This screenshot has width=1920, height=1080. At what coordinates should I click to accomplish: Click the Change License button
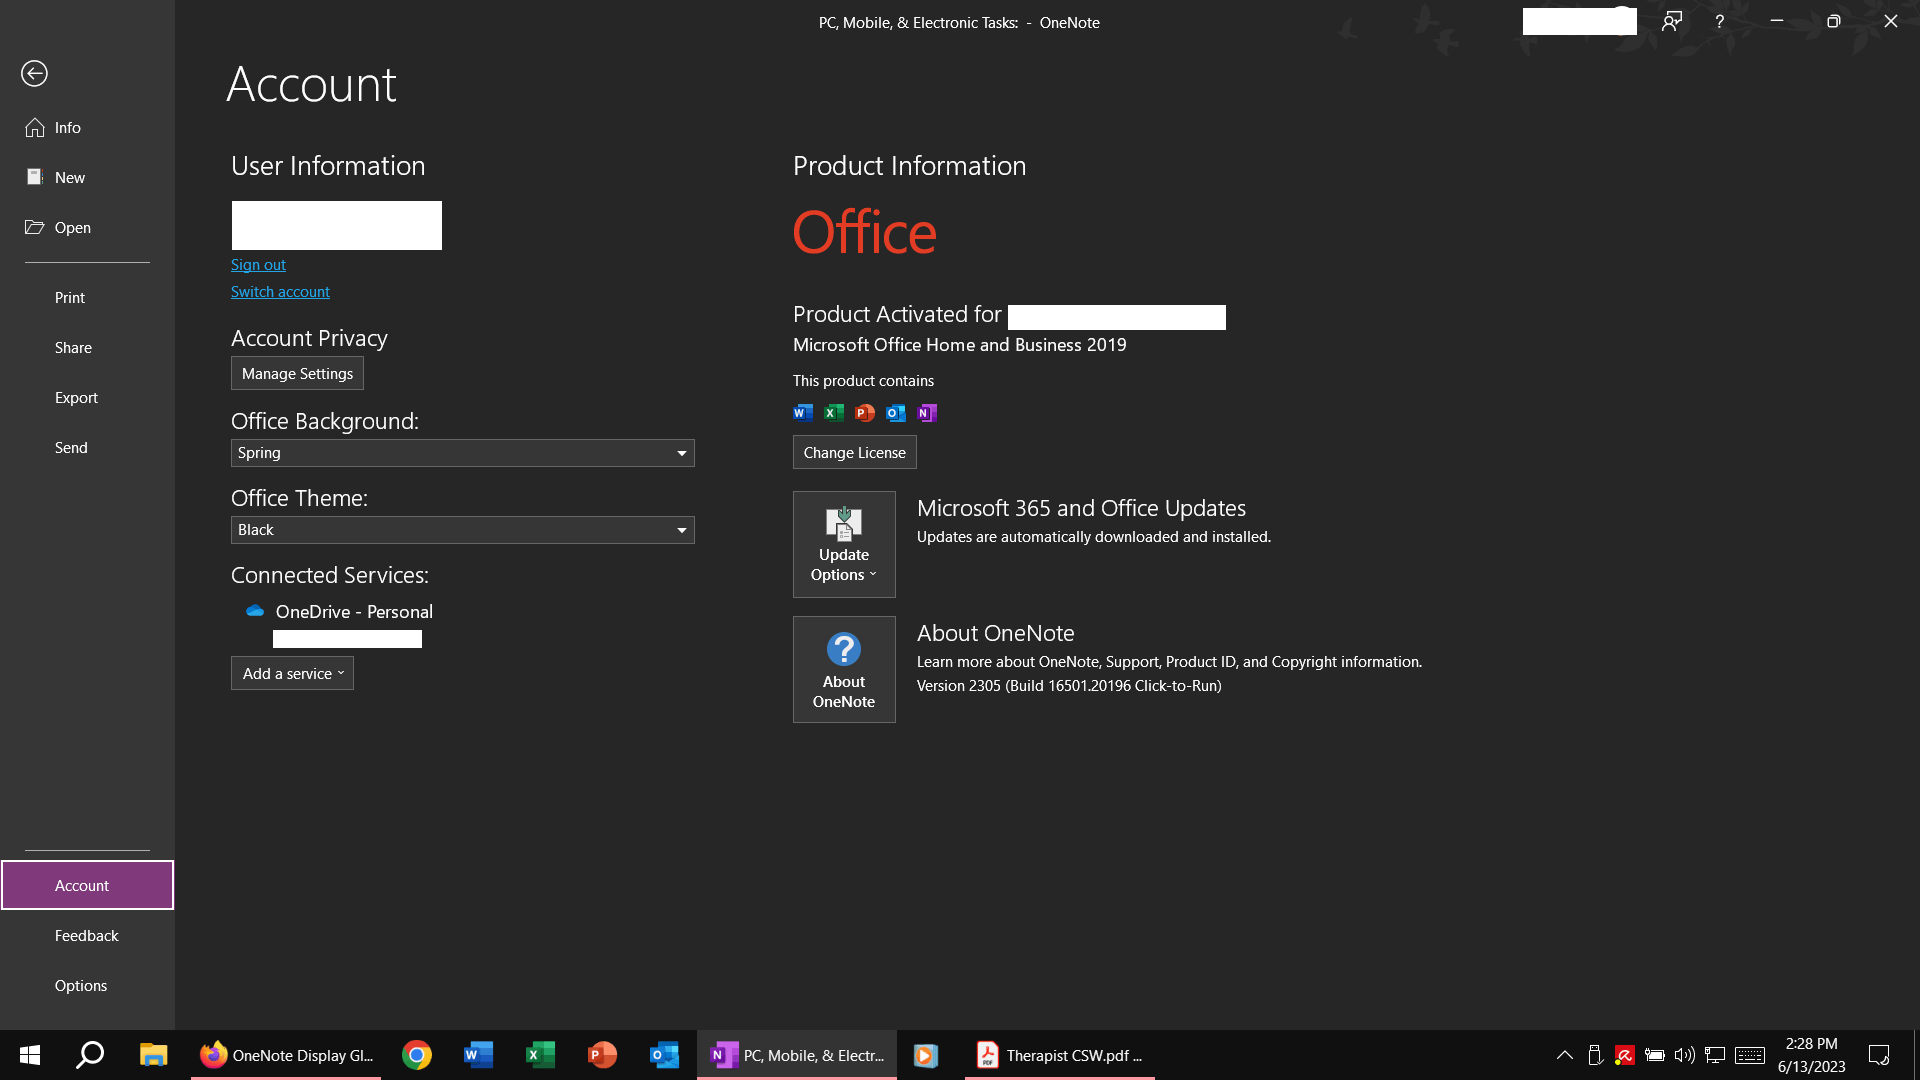tap(855, 452)
